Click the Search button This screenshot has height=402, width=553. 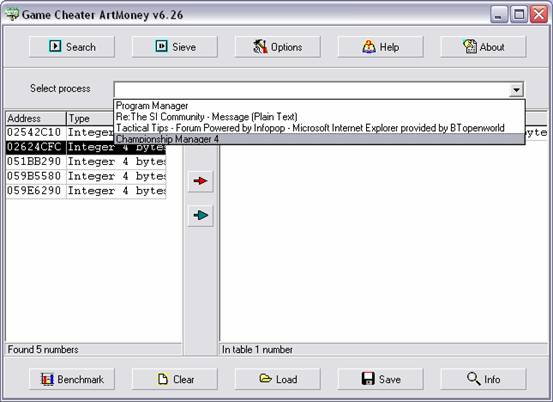72,47
